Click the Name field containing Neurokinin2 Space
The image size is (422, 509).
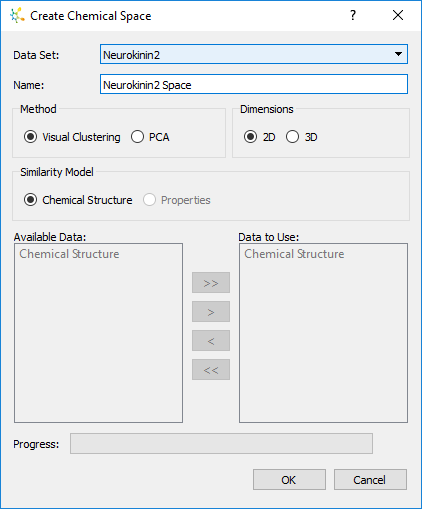click(254, 84)
